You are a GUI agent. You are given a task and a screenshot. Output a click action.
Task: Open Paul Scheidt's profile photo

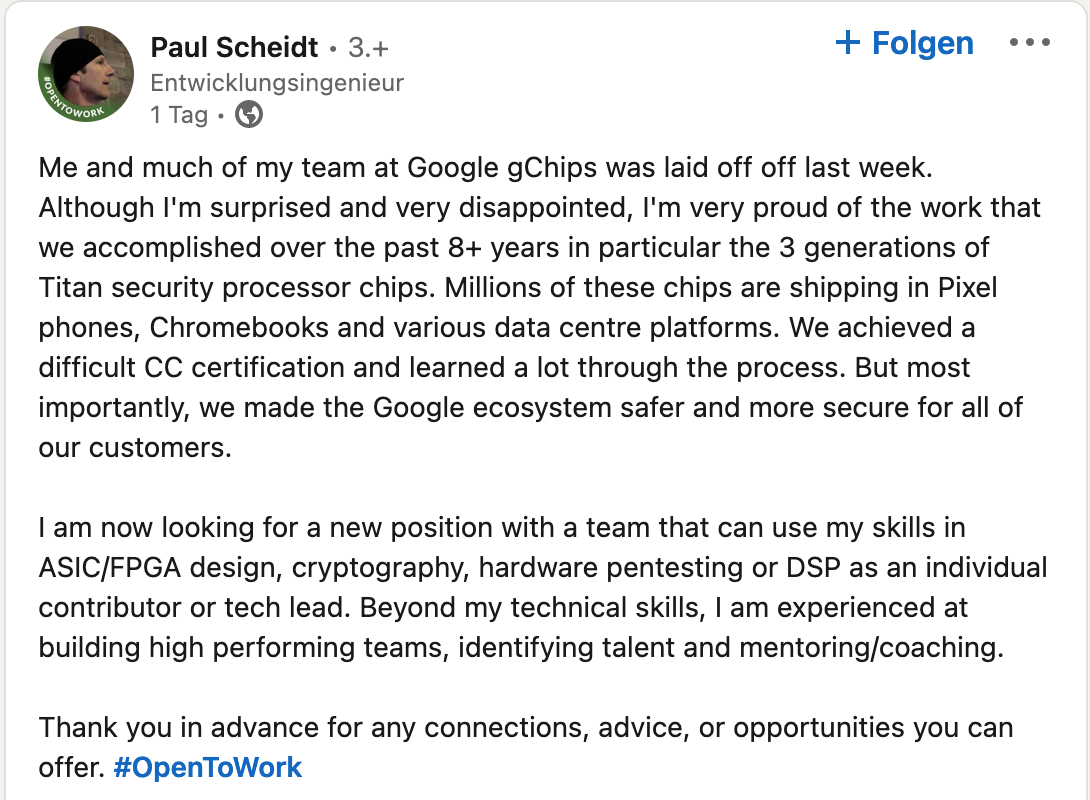pyautogui.click(x=87, y=74)
